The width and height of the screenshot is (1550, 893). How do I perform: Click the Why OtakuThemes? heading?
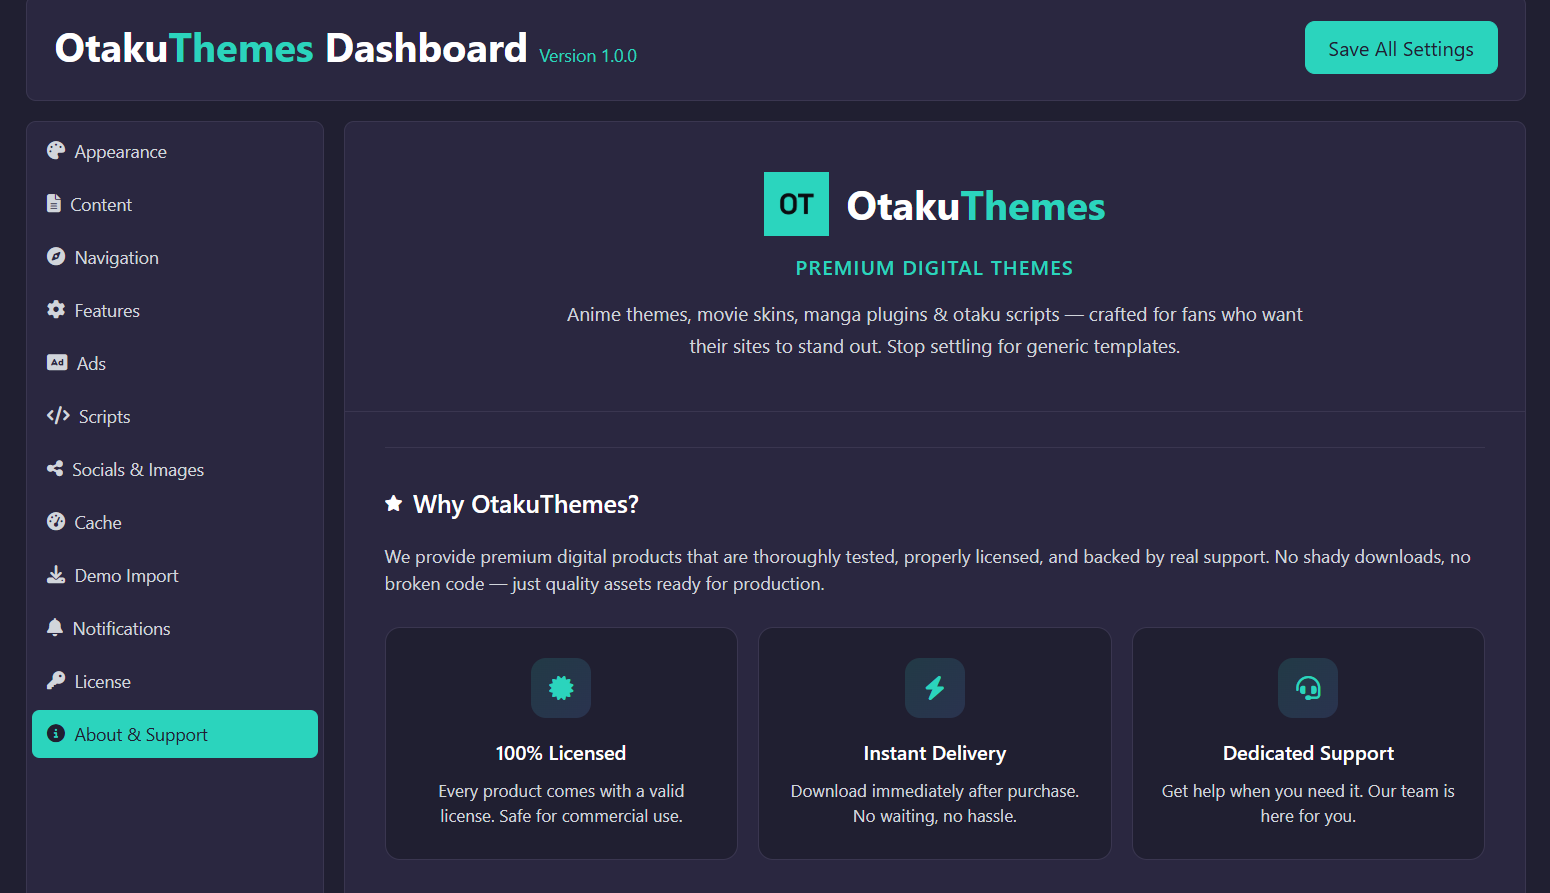[x=525, y=504]
